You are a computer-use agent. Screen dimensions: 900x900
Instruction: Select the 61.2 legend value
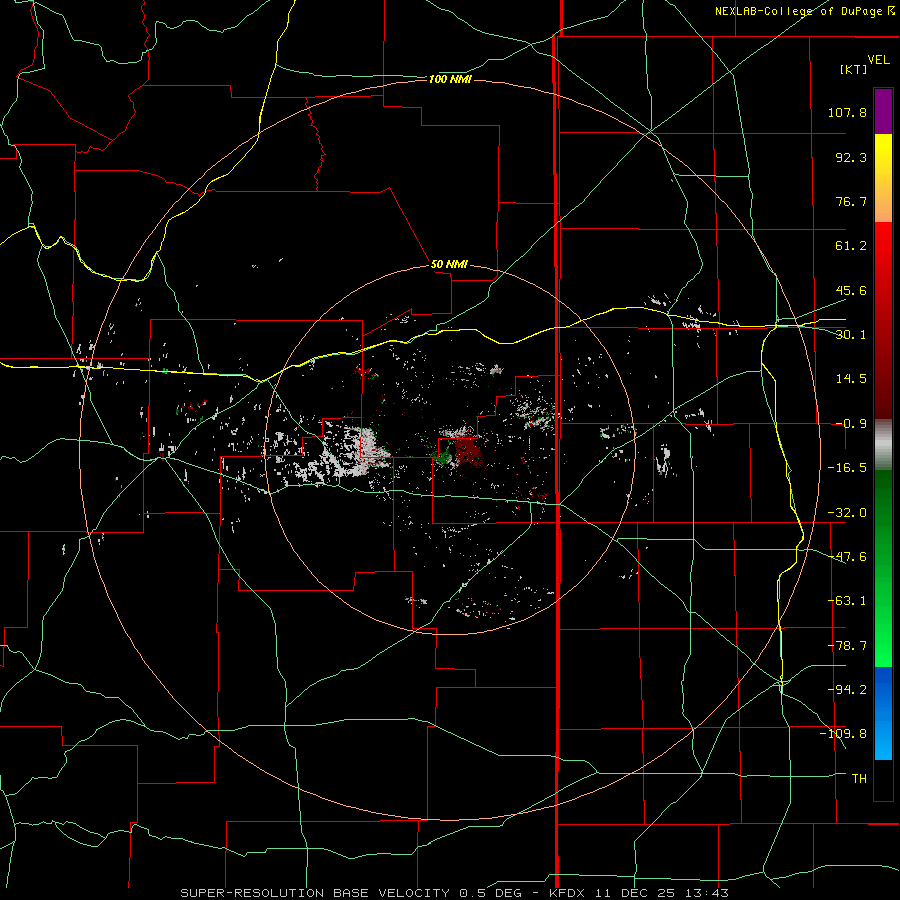(x=851, y=246)
